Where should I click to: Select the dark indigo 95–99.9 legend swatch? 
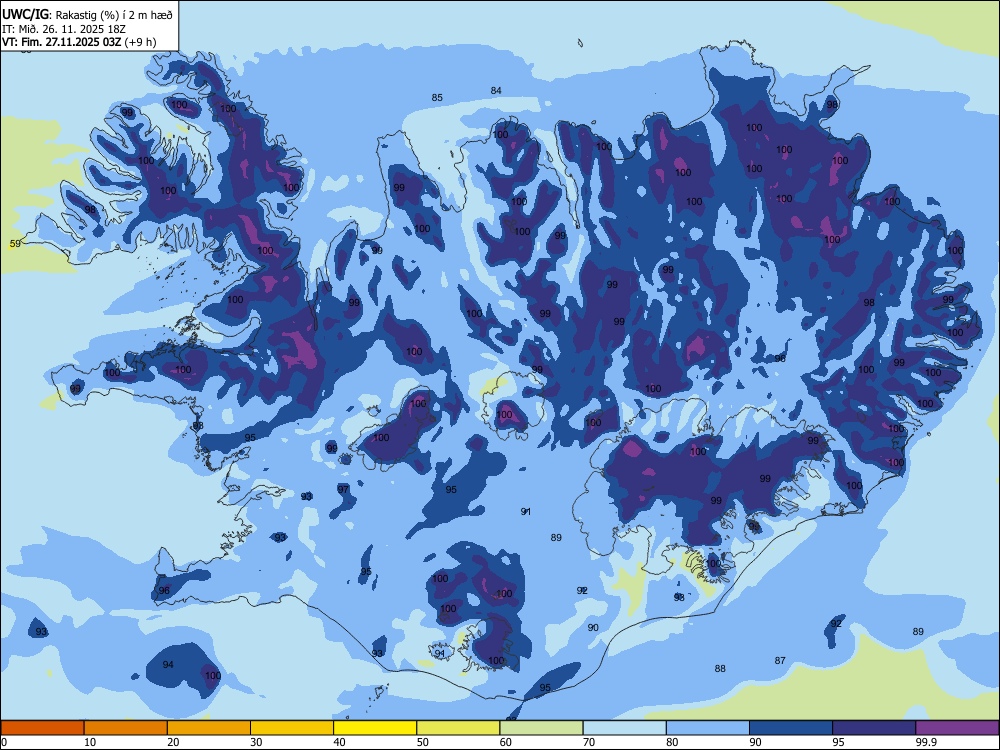[x=874, y=728]
